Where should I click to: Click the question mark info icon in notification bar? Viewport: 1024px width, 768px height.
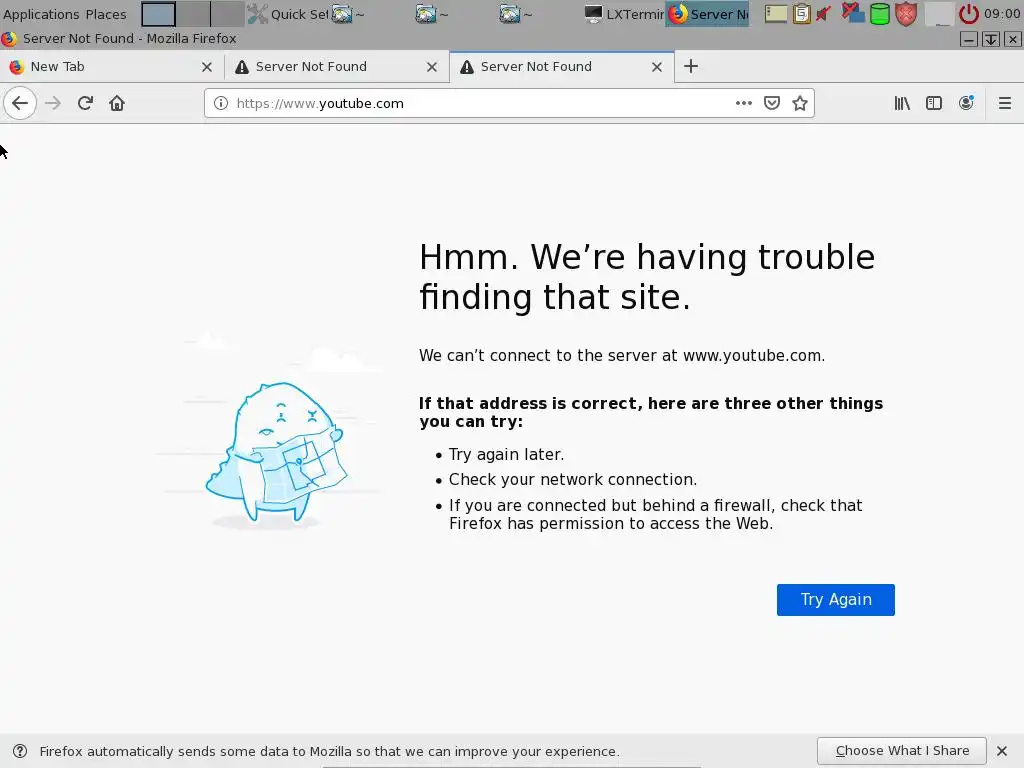tap(20, 751)
